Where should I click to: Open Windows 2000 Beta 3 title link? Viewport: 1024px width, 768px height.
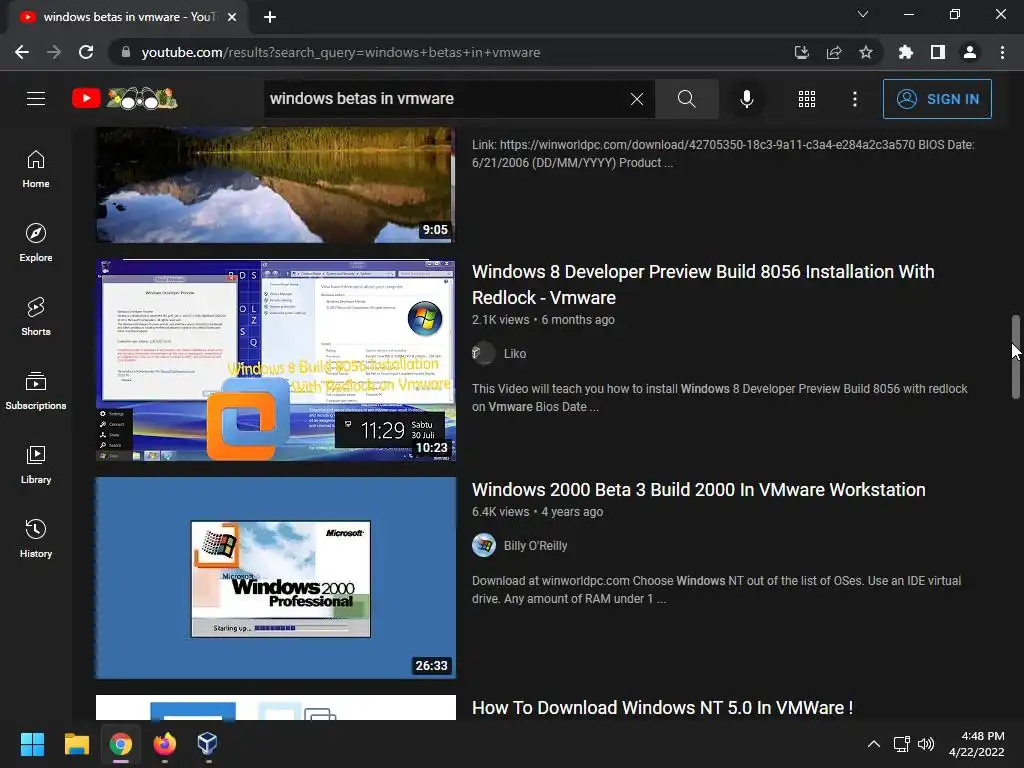click(x=698, y=490)
